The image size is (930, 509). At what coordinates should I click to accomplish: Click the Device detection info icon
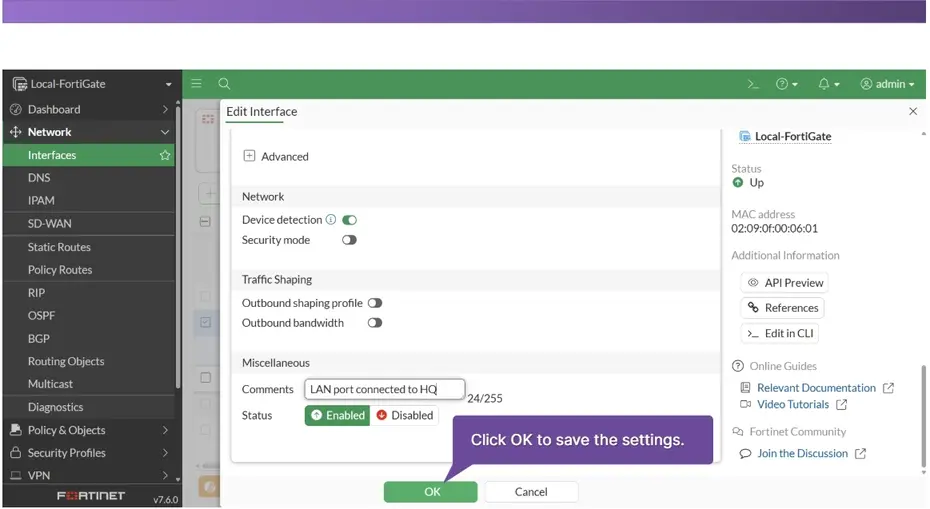(331, 219)
